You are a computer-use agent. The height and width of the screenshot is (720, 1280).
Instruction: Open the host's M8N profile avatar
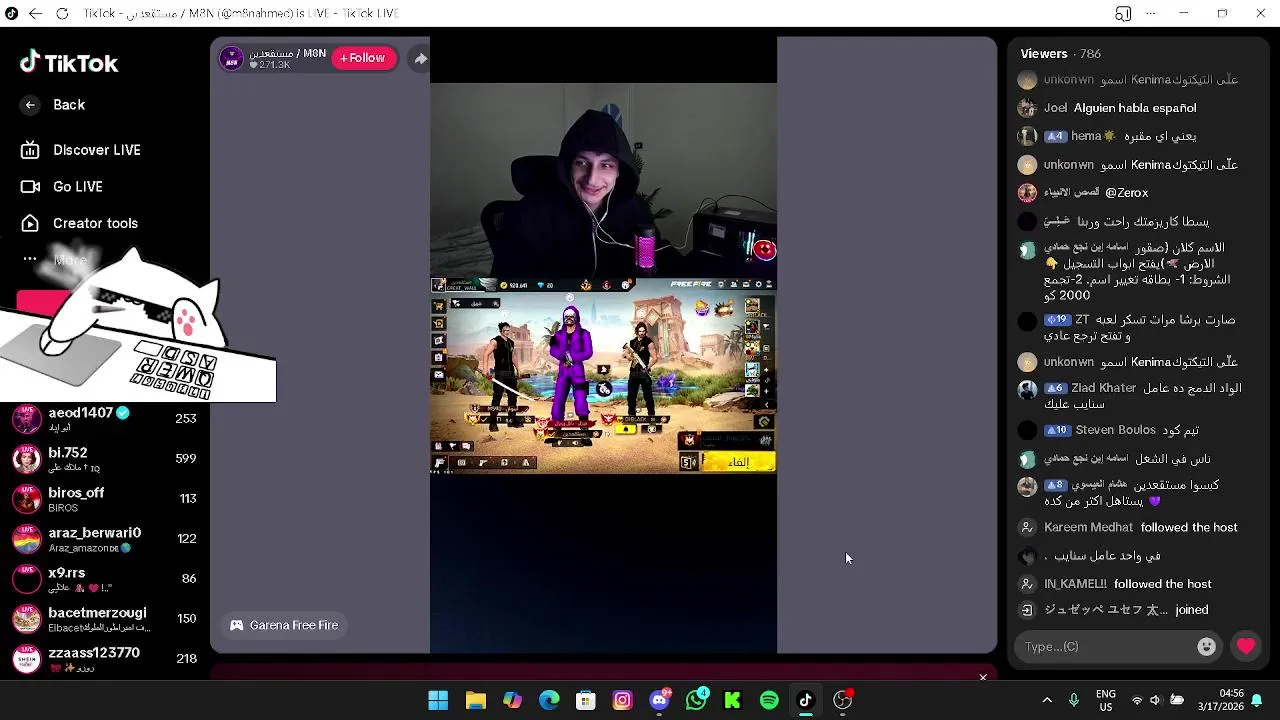coord(232,59)
